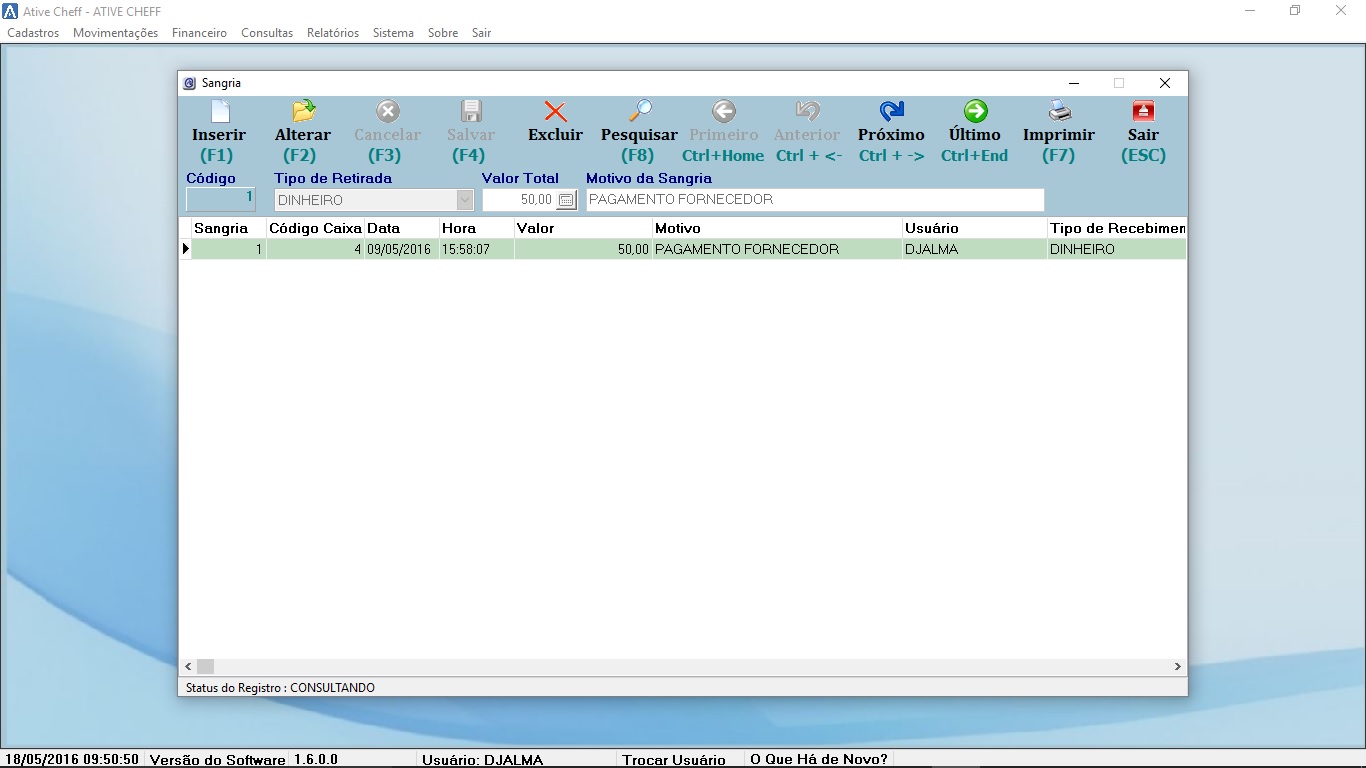Image resolution: width=1366 pixels, height=768 pixels.
Task: Click date cell 09/05/2016
Action: (x=402, y=249)
